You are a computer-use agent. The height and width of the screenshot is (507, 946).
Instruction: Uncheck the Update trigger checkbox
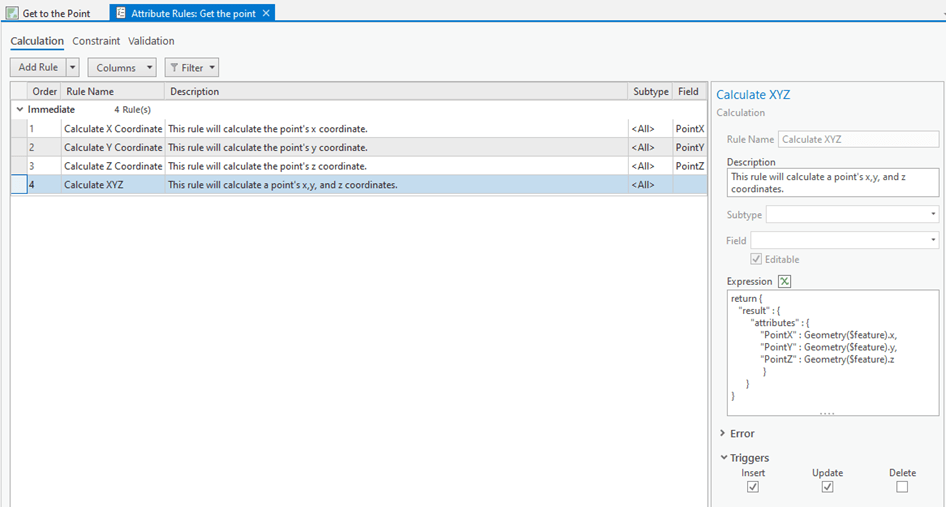point(827,486)
